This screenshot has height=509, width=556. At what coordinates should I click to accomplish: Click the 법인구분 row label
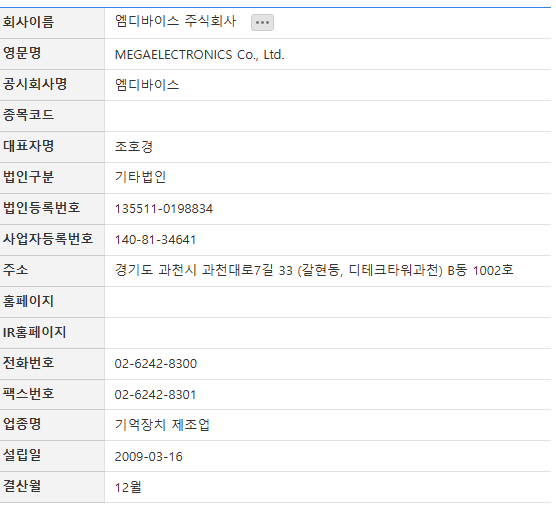coord(28,177)
